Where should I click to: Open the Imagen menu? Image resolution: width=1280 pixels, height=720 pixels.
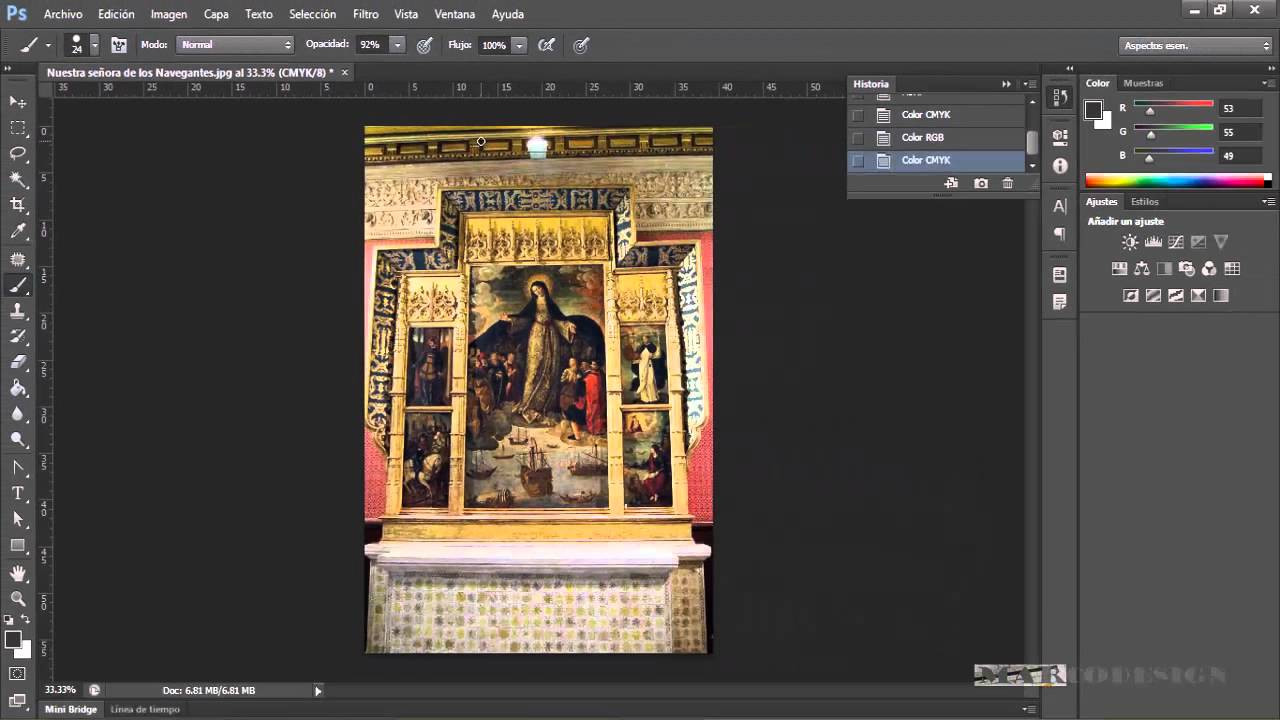(x=169, y=15)
